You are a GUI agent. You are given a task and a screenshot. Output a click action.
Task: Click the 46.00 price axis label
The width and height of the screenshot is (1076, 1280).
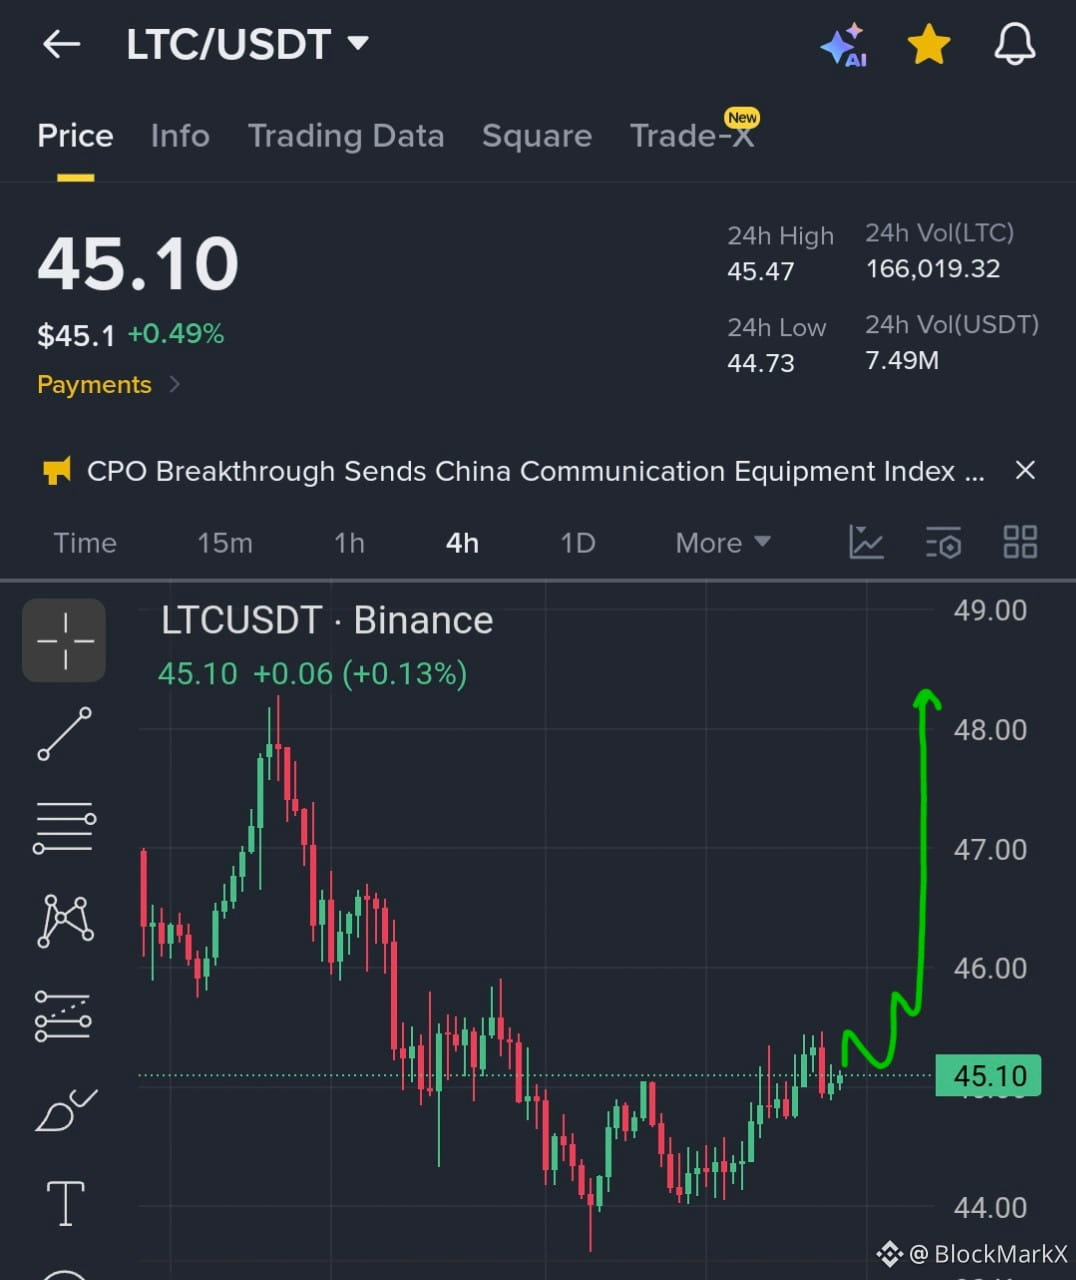pos(990,968)
